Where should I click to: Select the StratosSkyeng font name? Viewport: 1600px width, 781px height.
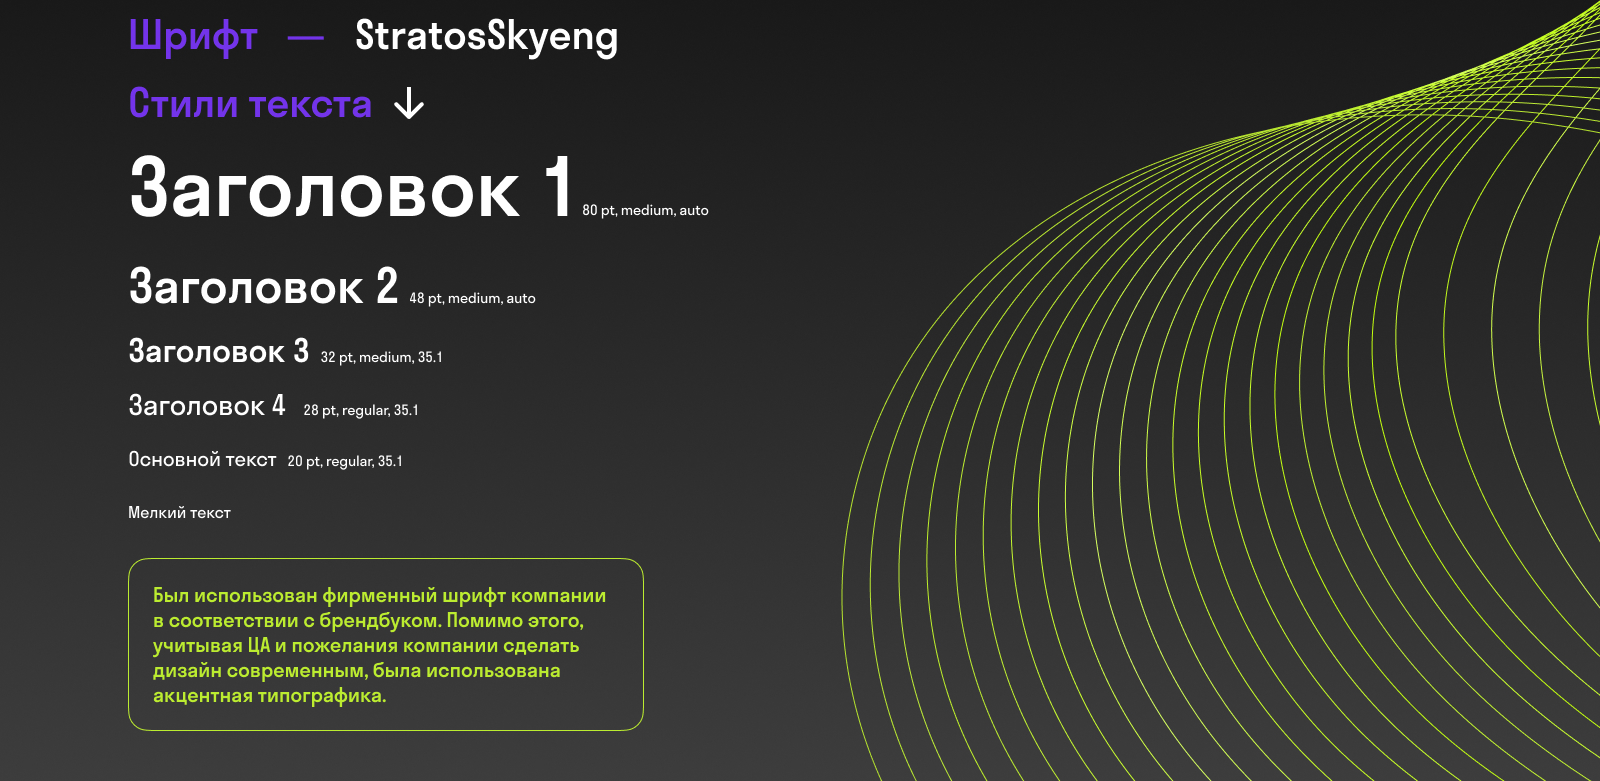[x=487, y=37]
